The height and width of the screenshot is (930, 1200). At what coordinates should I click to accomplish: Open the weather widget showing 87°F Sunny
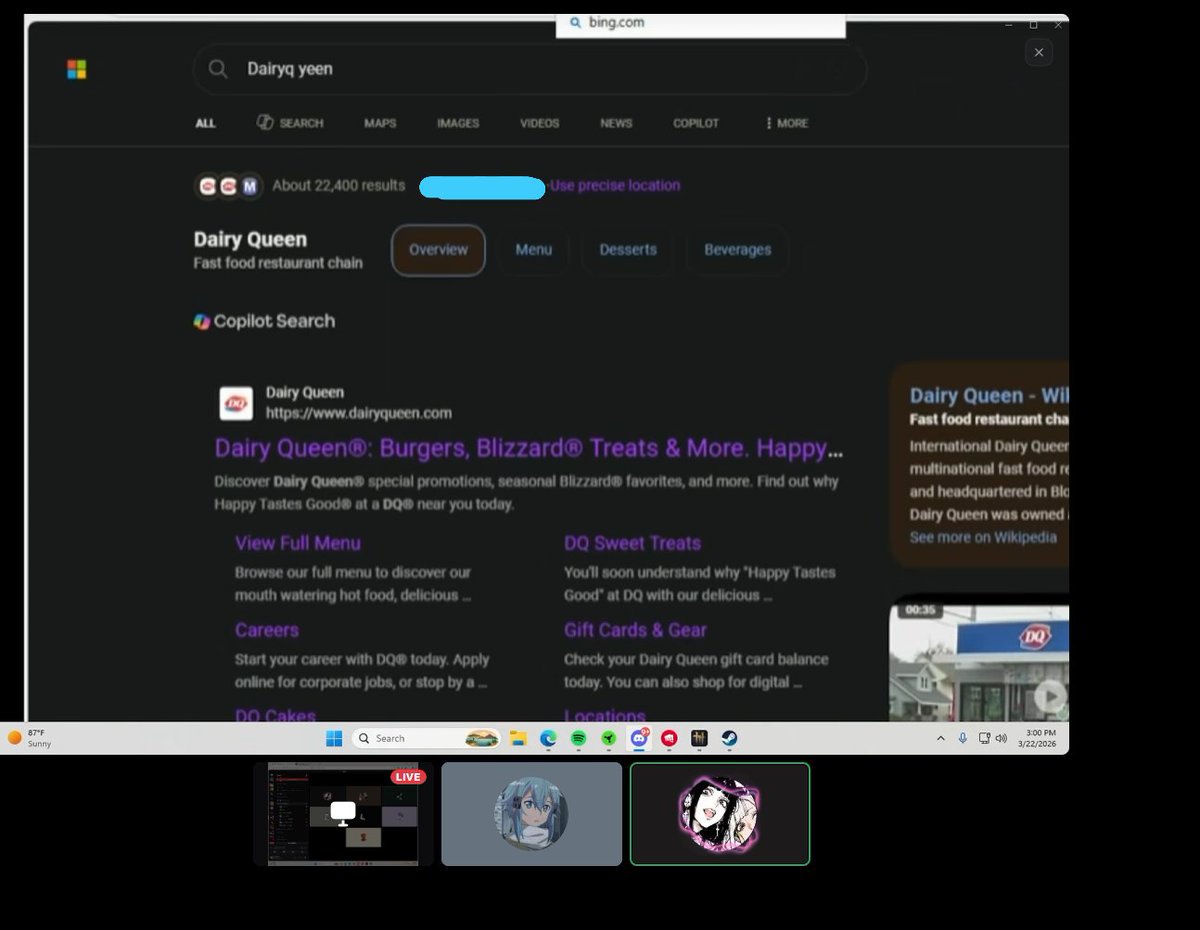pos(30,738)
